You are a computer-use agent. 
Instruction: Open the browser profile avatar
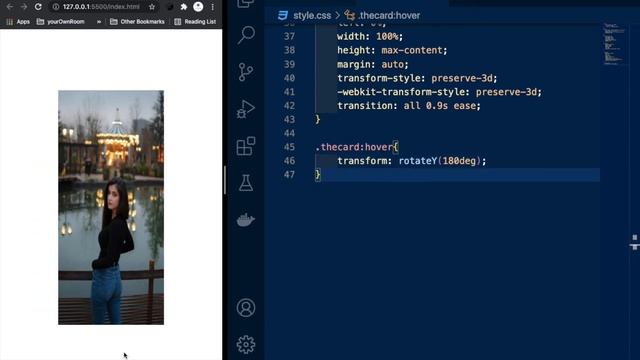198,7
